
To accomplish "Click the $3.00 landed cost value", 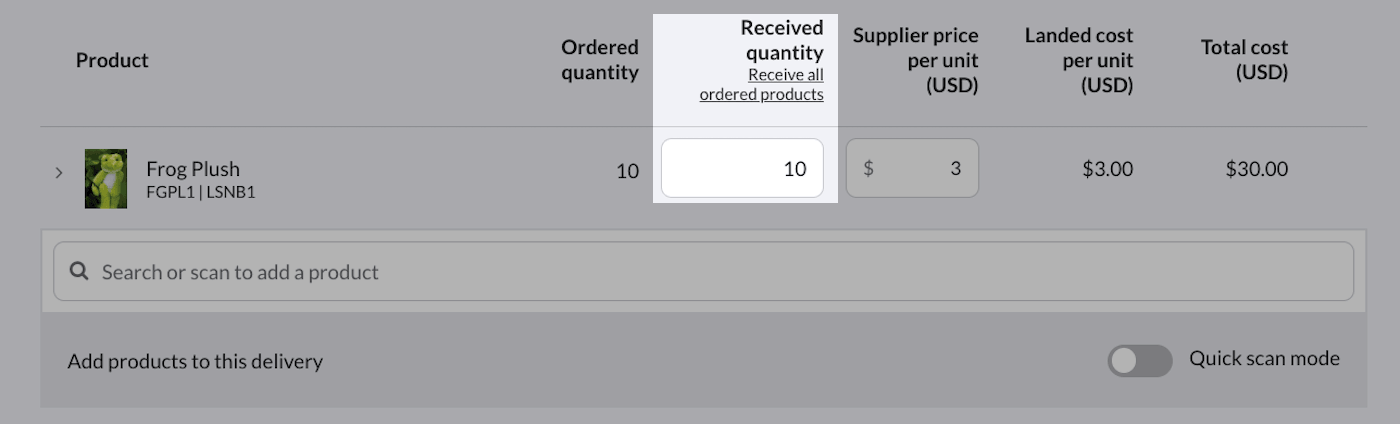I will click(x=1108, y=169).
